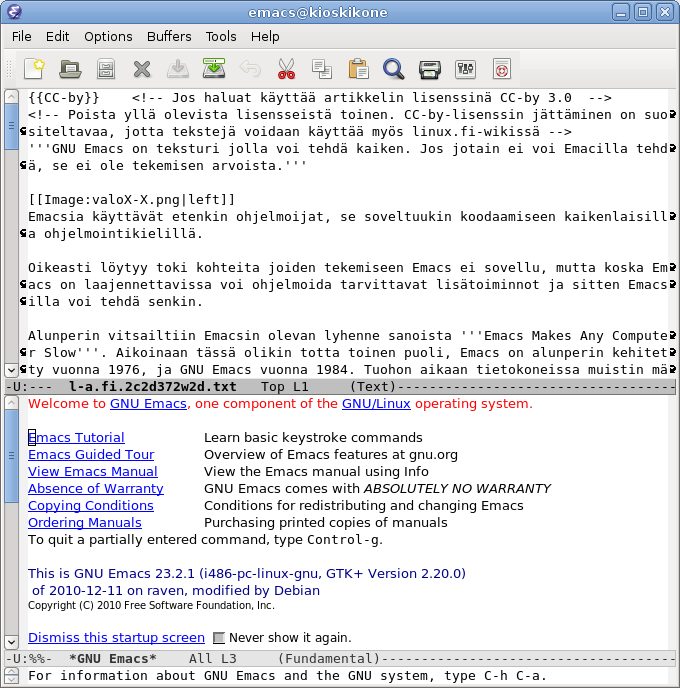Maximize the emacs@kioskikone window
680x688 pixels.
point(643,12)
